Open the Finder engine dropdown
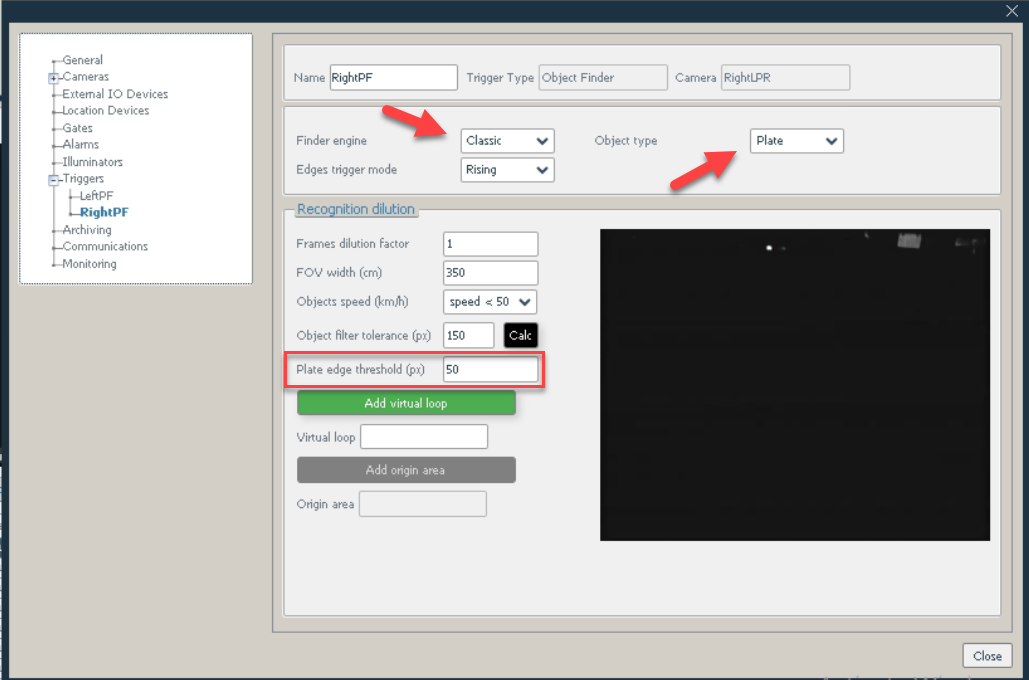The height and width of the screenshot is (680, 1029). [x=506, y=141]
